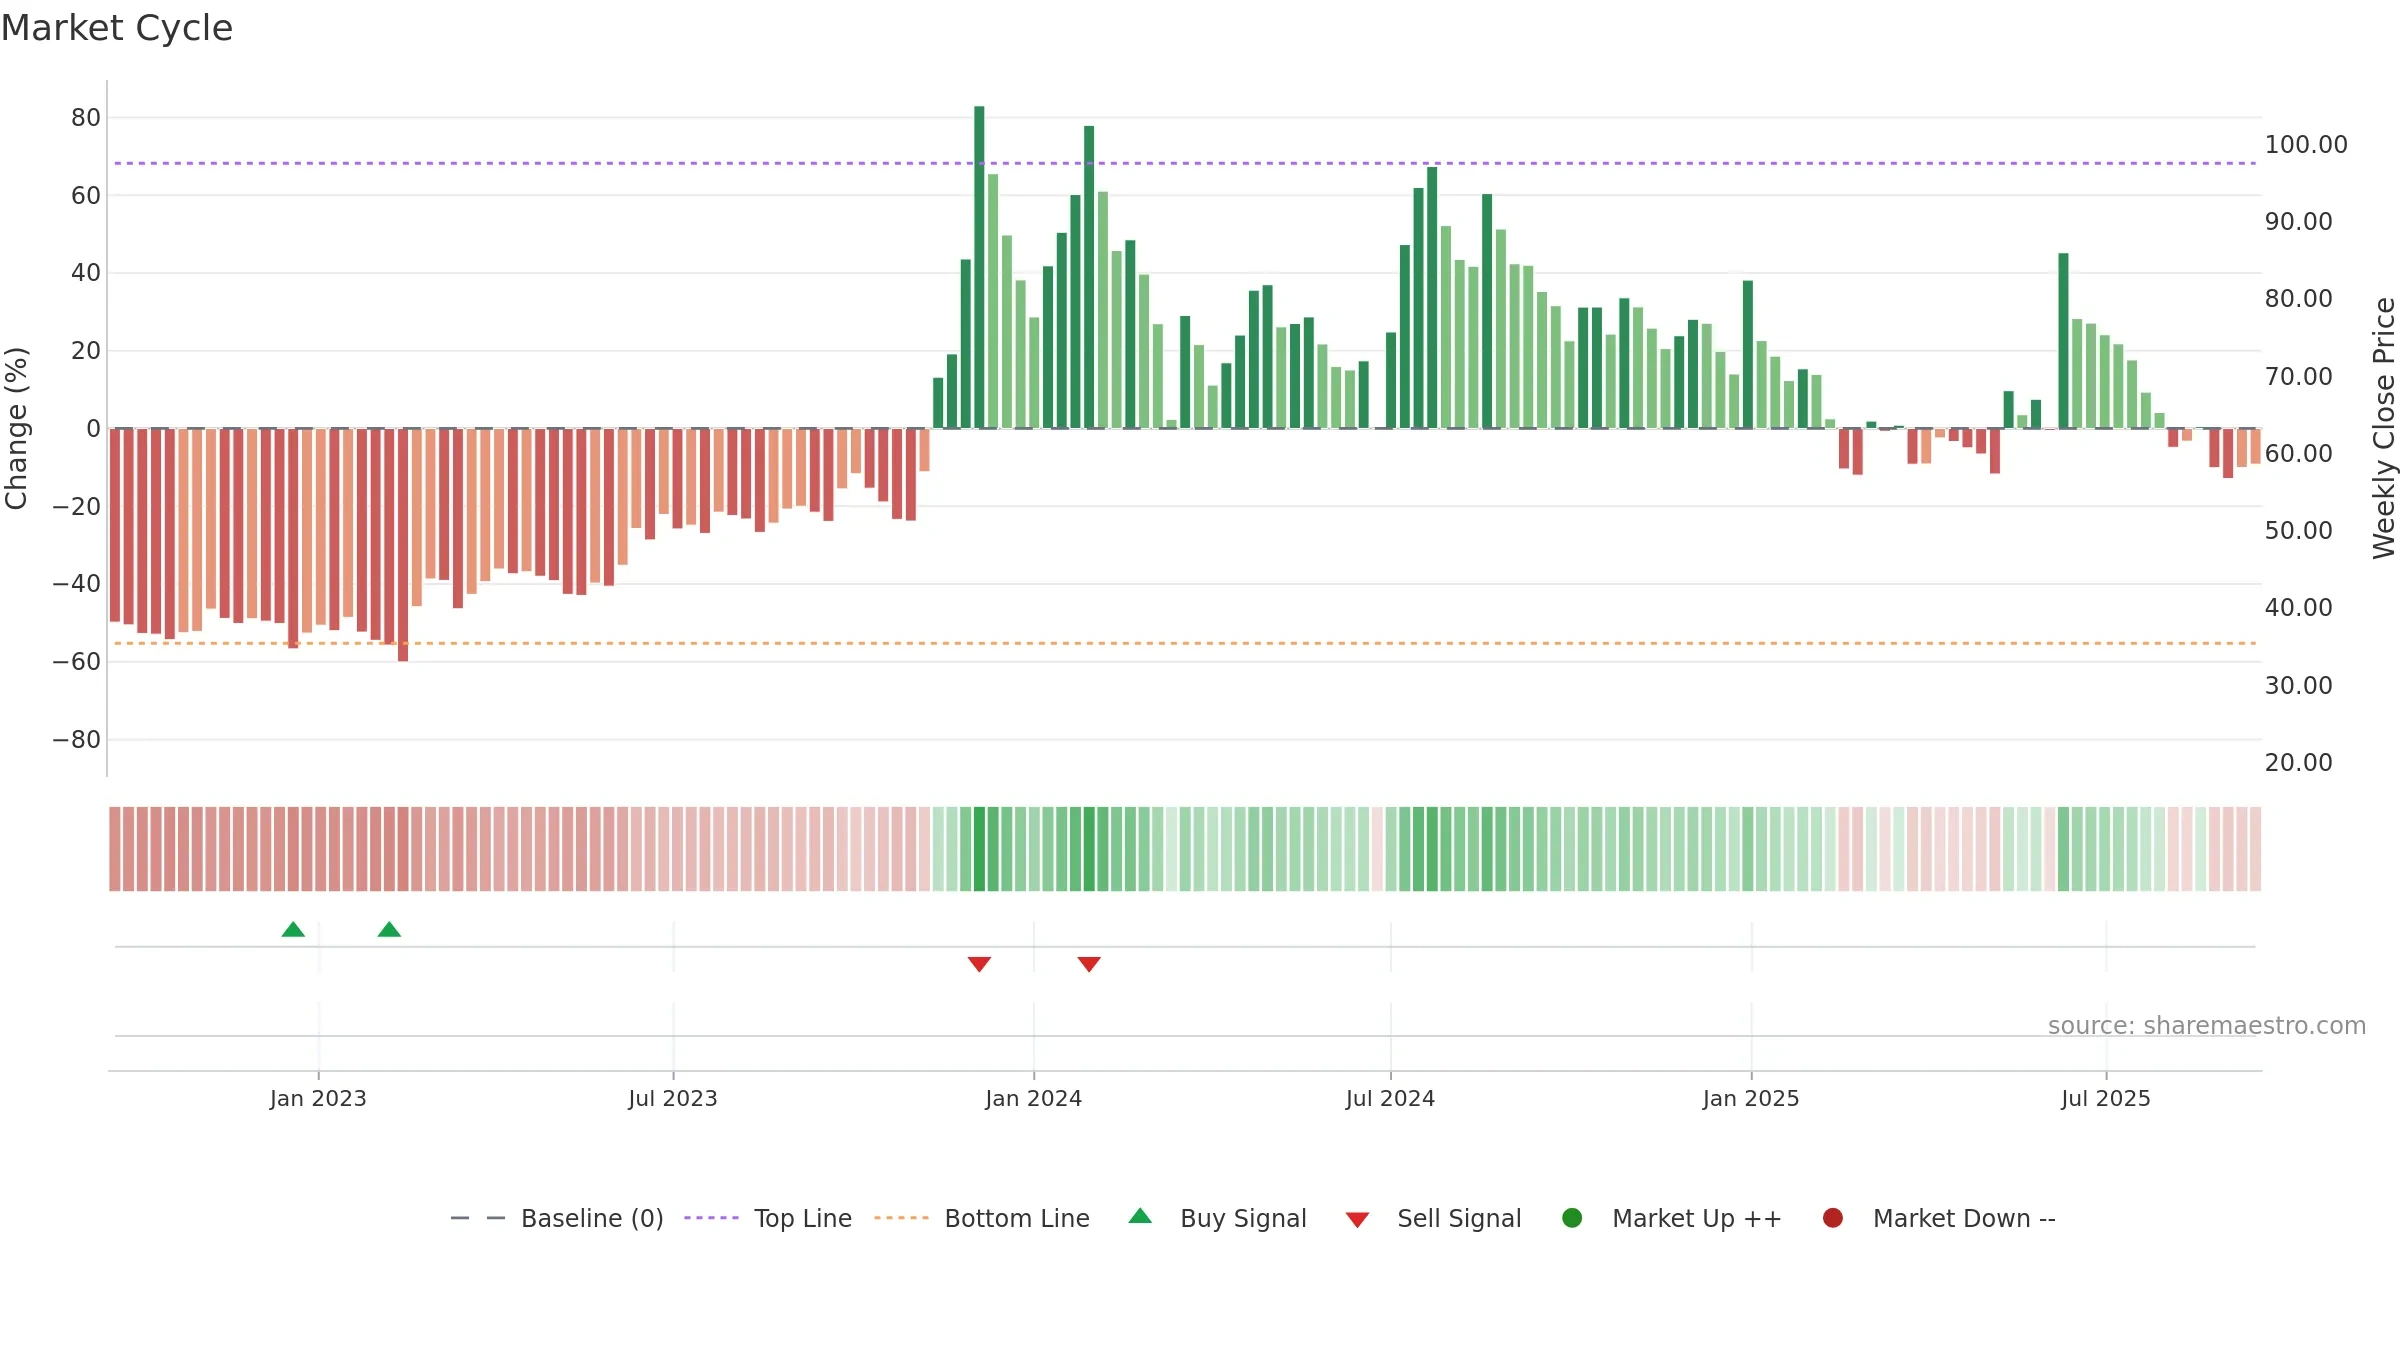
Task: Click the Jan 2023 axis label
Action: click(318, 1098)
